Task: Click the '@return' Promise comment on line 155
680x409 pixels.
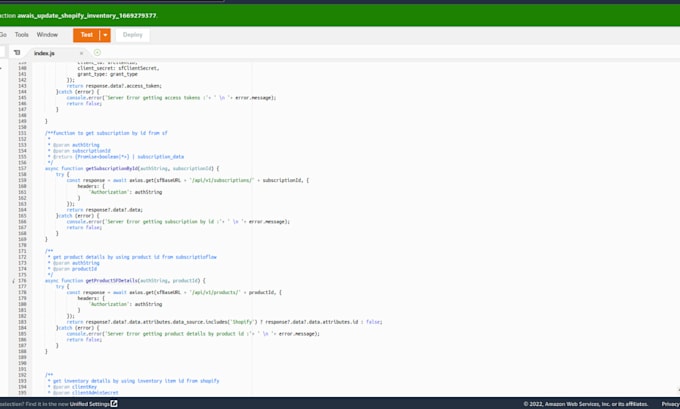Action: pyautogui.click(x=116, y=157)
